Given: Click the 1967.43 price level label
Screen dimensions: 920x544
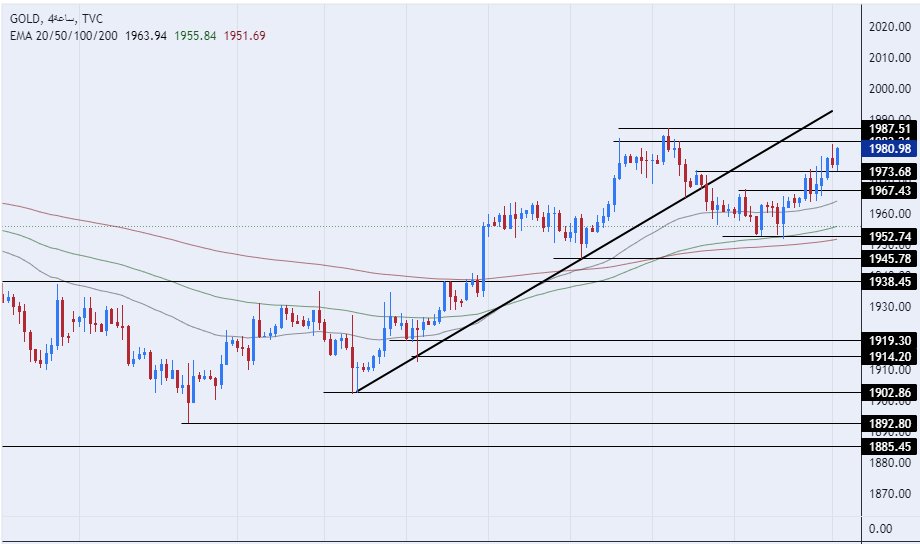Looking at the screenshot, I should pyautogui.click(x=888, y=190).
